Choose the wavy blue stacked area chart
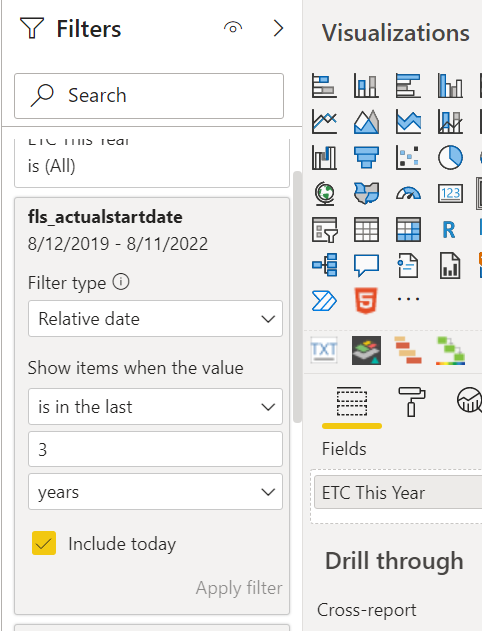Image resolution: width=482 pixels, height=631 pixels. coord(408,122)
